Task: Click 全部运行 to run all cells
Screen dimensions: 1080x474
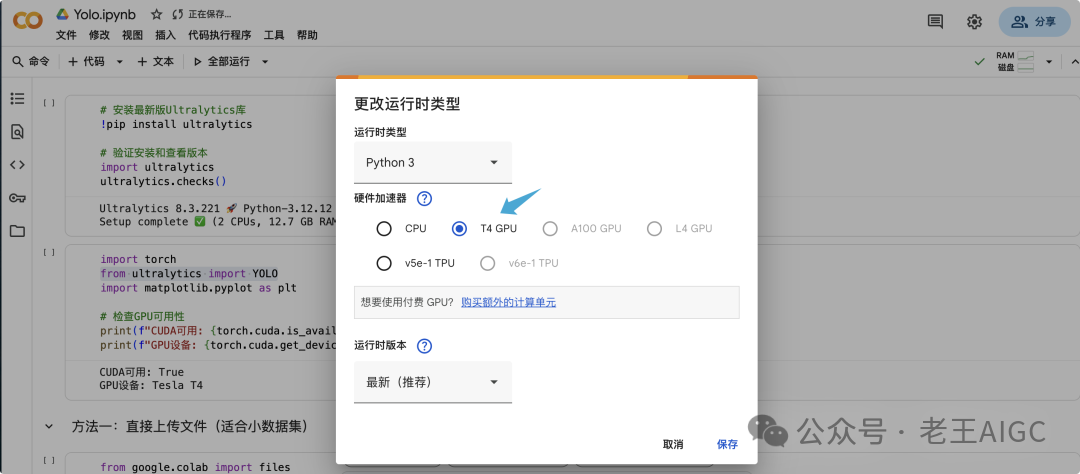Action: pyautogui.click(x=221, y=62)
